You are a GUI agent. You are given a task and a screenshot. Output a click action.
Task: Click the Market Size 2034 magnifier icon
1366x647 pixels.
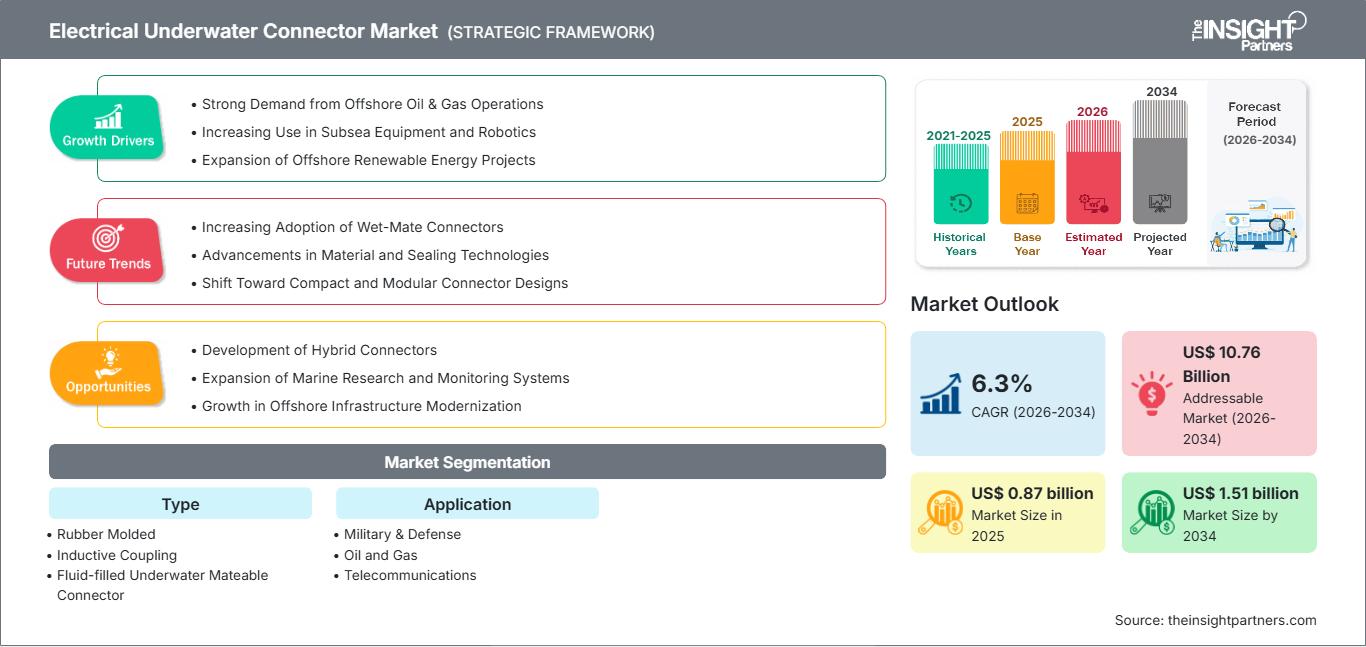[1153, 513]
